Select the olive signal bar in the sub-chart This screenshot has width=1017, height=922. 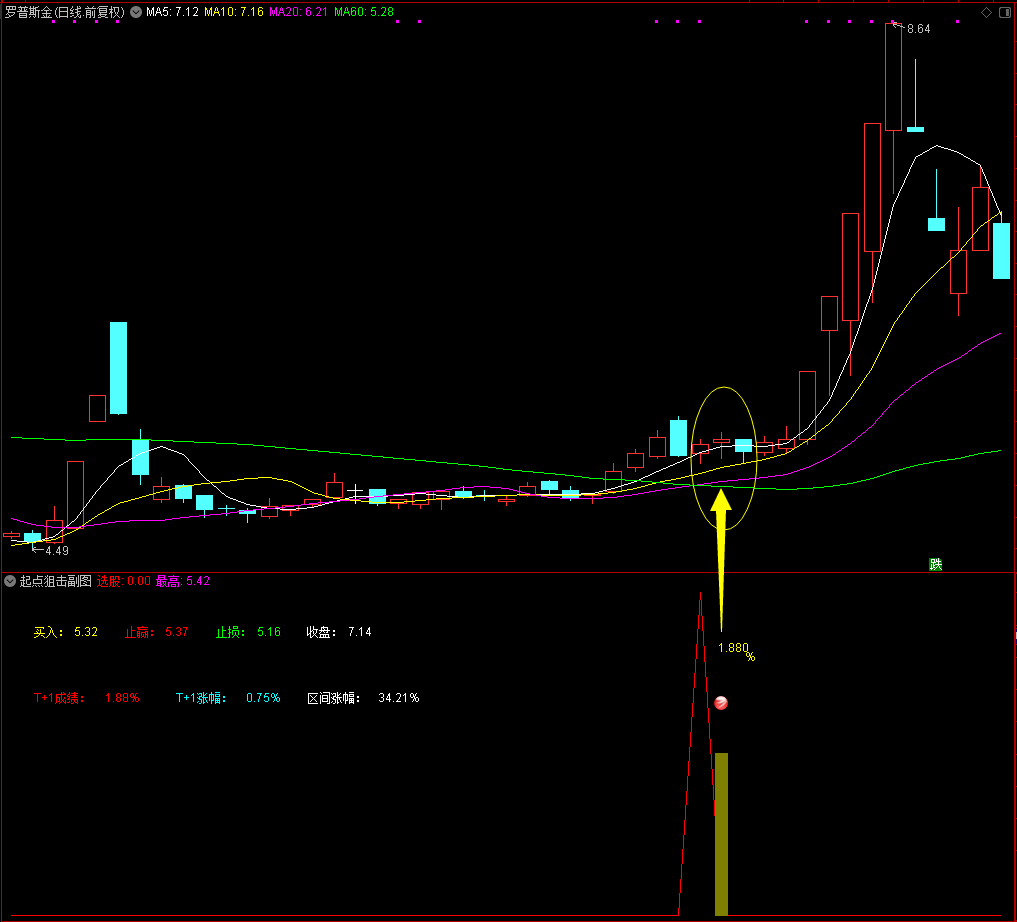tap(721, 834)
